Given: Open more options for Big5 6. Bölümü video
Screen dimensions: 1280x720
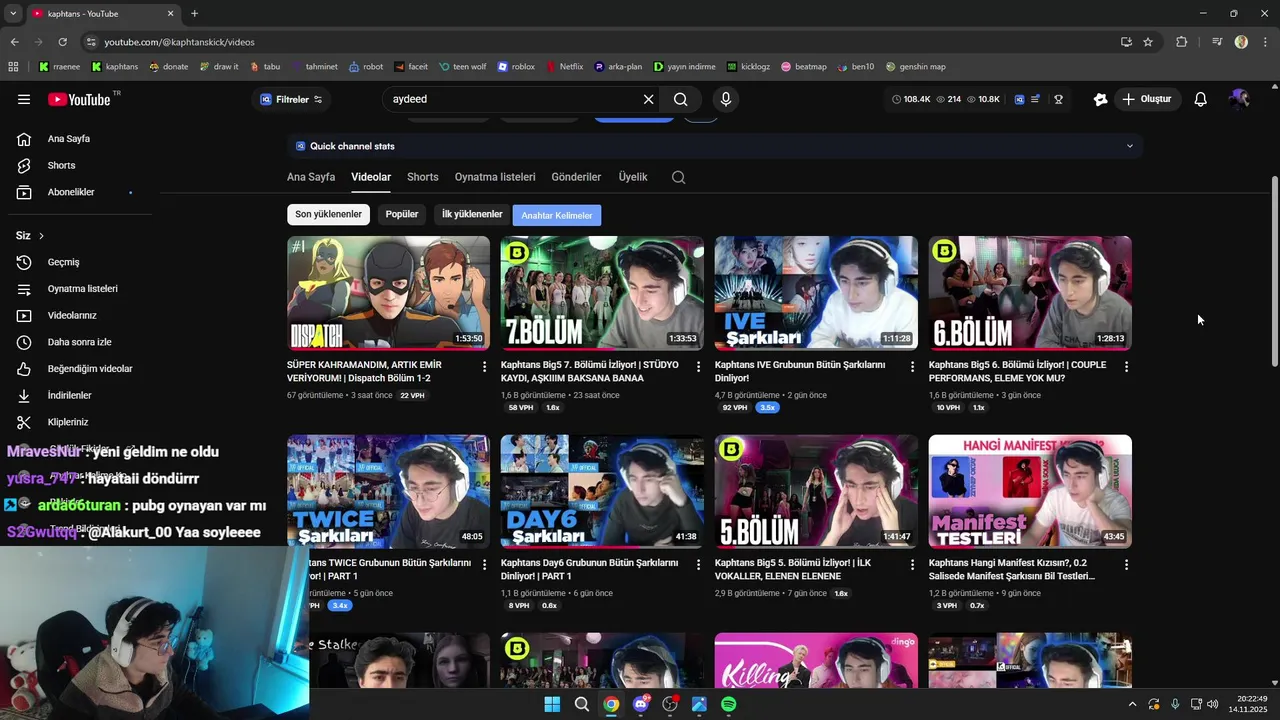Looking at the screenshot, I should click(x=1126, y=367).
